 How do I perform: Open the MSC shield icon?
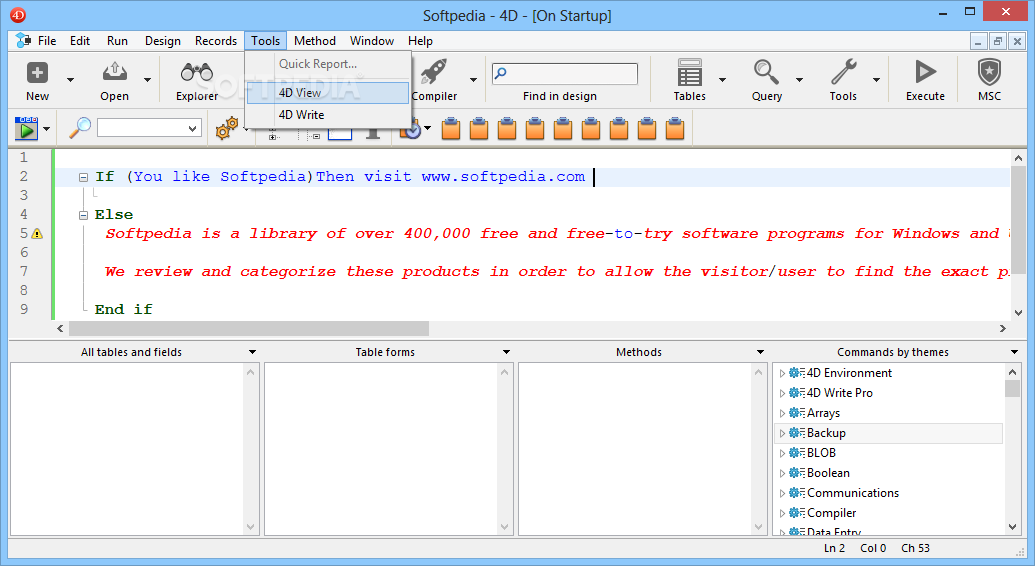click(x=989, y=72)
